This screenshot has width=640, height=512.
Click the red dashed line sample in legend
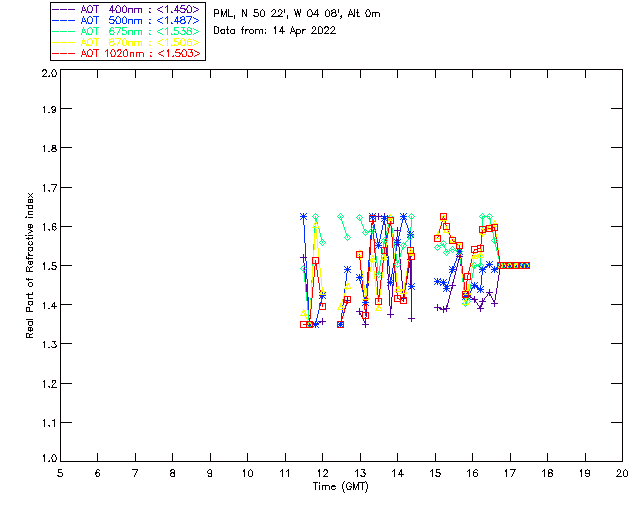coord(63,53)
